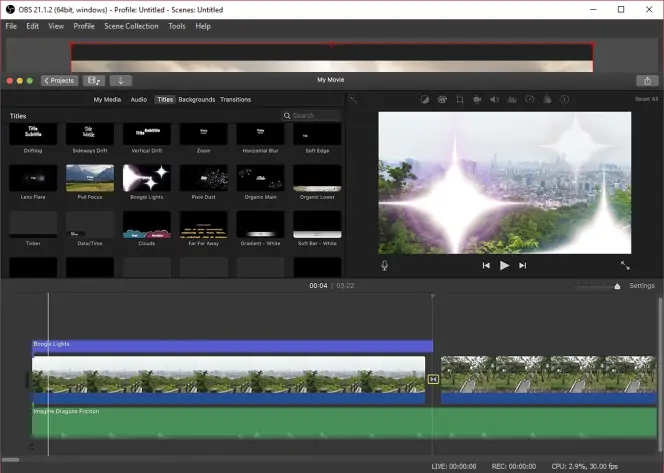Click the voiceover microphone icon
The height and width of the screenshot is (473, 664).
[x=385, y=266]
